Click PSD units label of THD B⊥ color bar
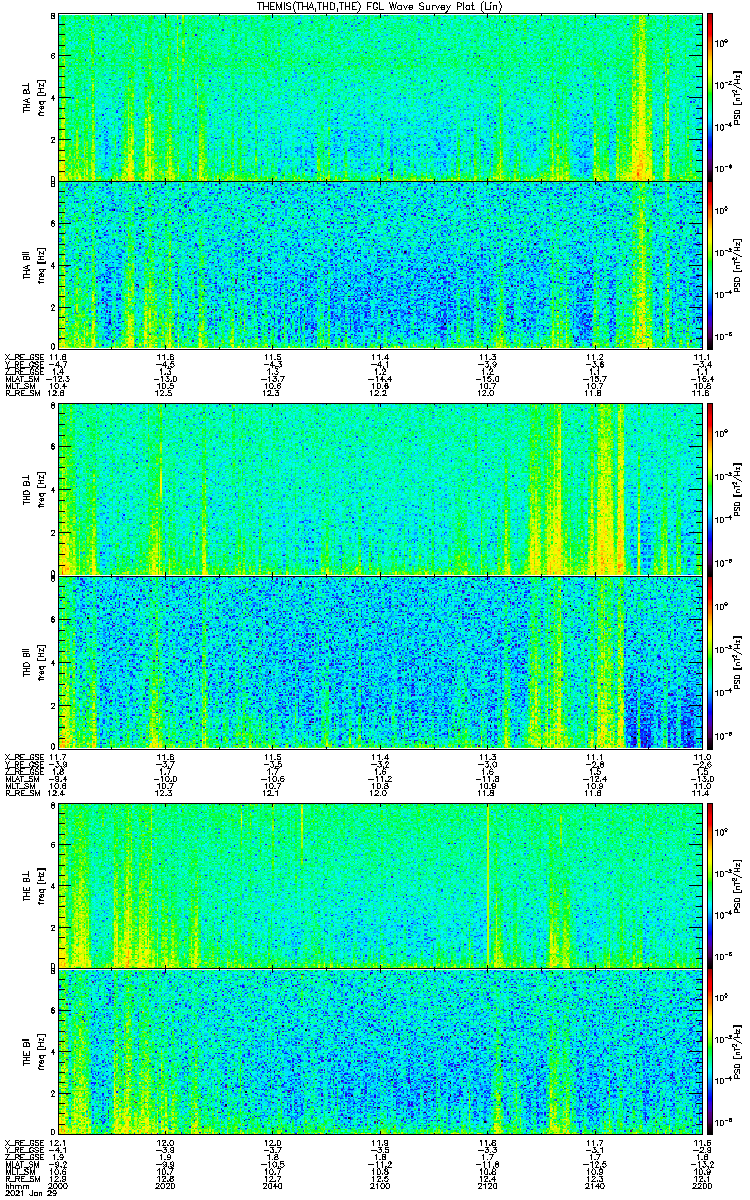Viewport: 750px width, 1200px height. pyautogui.click(x=737, y=490)
